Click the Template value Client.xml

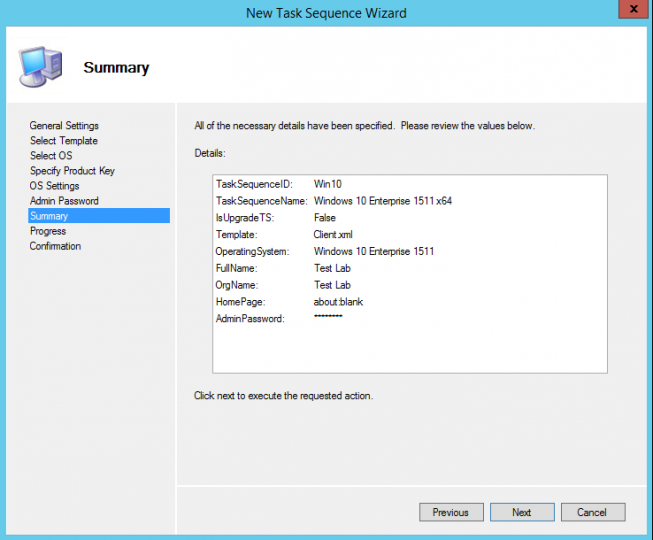(x=333, y=234)
